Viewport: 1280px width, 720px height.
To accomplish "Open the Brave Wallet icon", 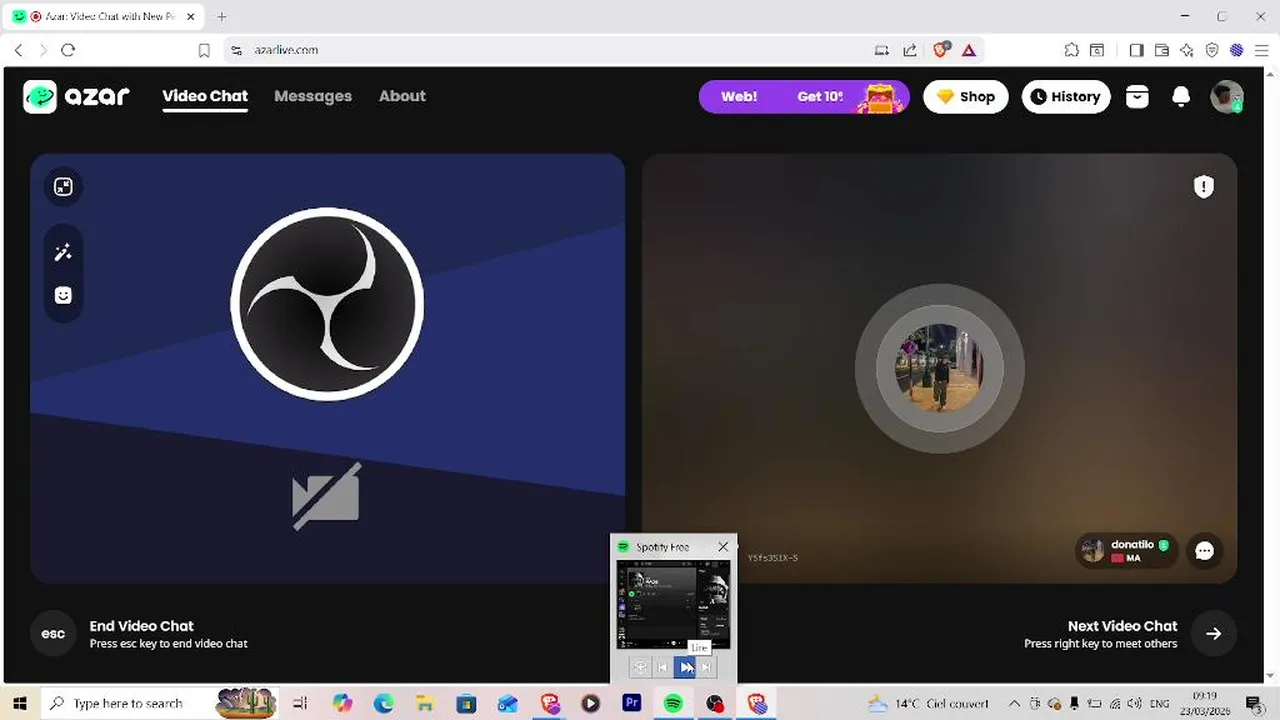I will [x=1161, y=50].
